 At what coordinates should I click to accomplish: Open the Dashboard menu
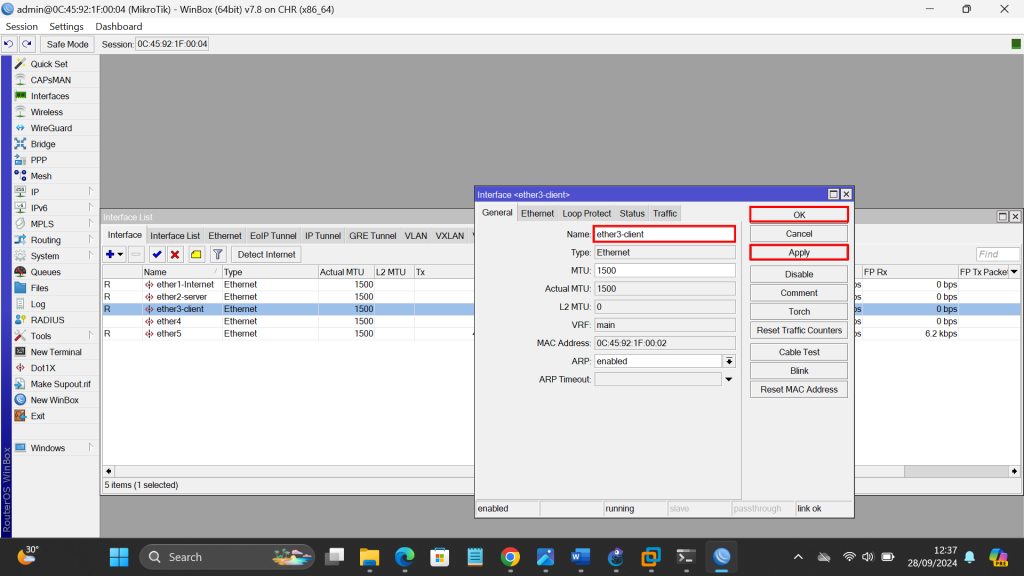pos(118,27)
